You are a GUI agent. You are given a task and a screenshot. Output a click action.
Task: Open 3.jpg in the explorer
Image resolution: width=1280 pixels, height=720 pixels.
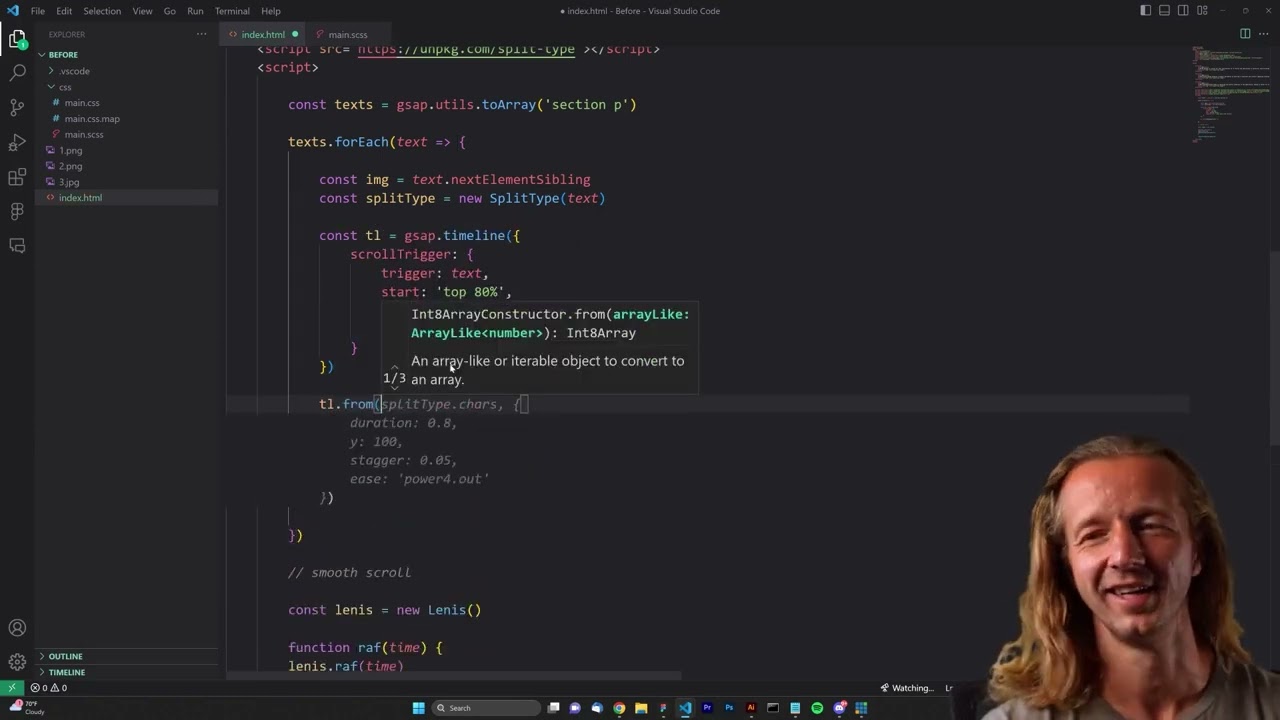[x=127, y=182]
